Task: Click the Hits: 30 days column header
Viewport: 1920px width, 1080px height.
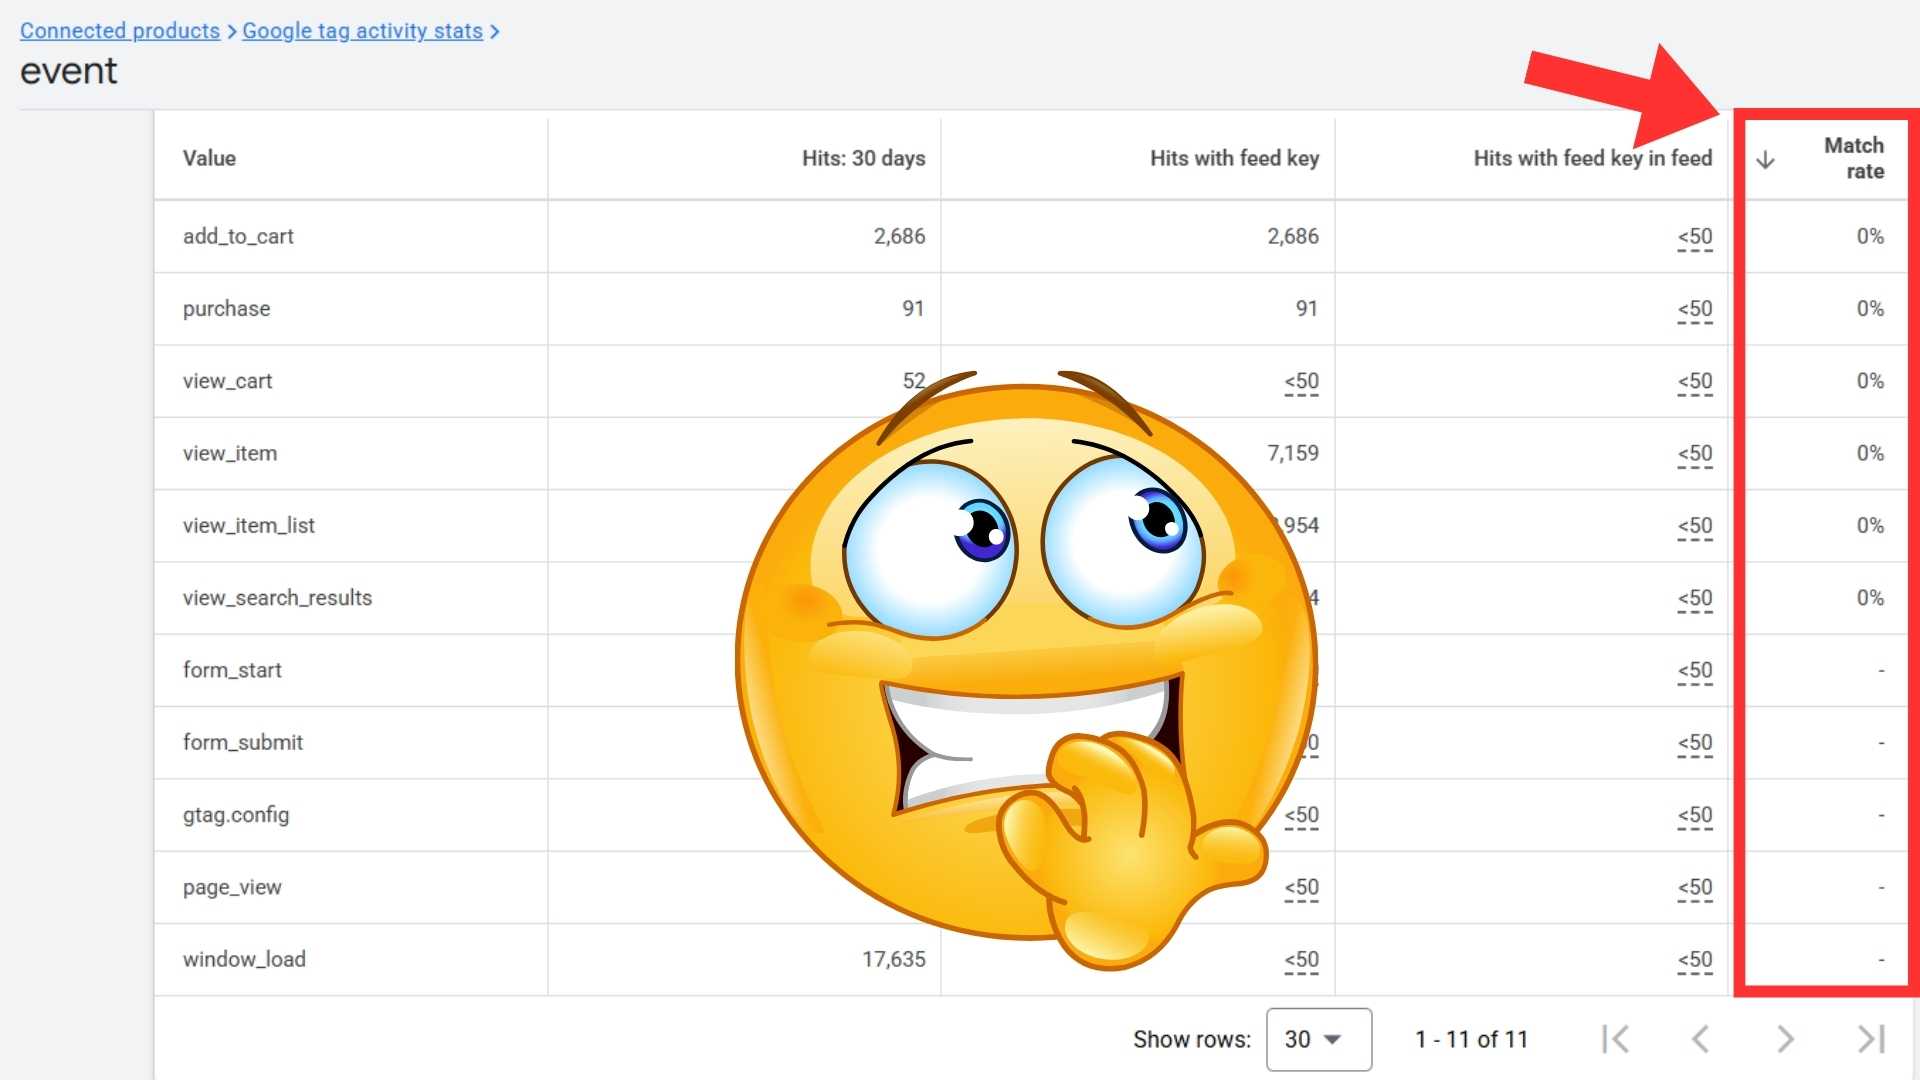Action: (x=863, y=158)
